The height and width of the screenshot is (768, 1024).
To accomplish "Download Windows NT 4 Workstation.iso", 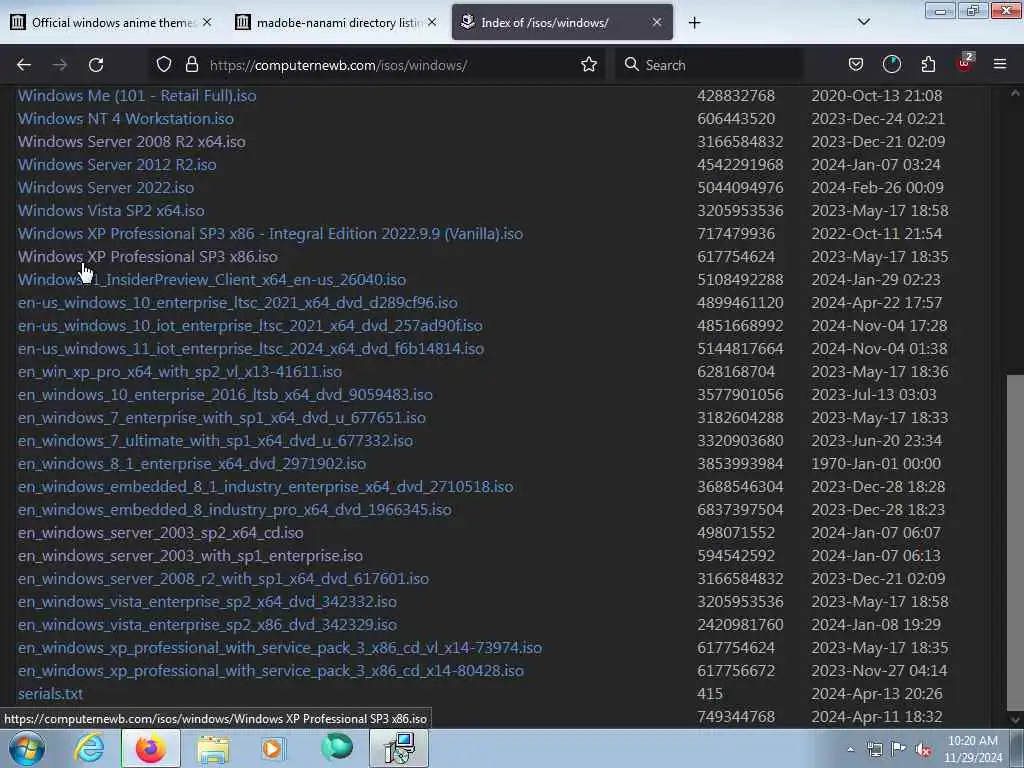I will (x=125, y=118).
